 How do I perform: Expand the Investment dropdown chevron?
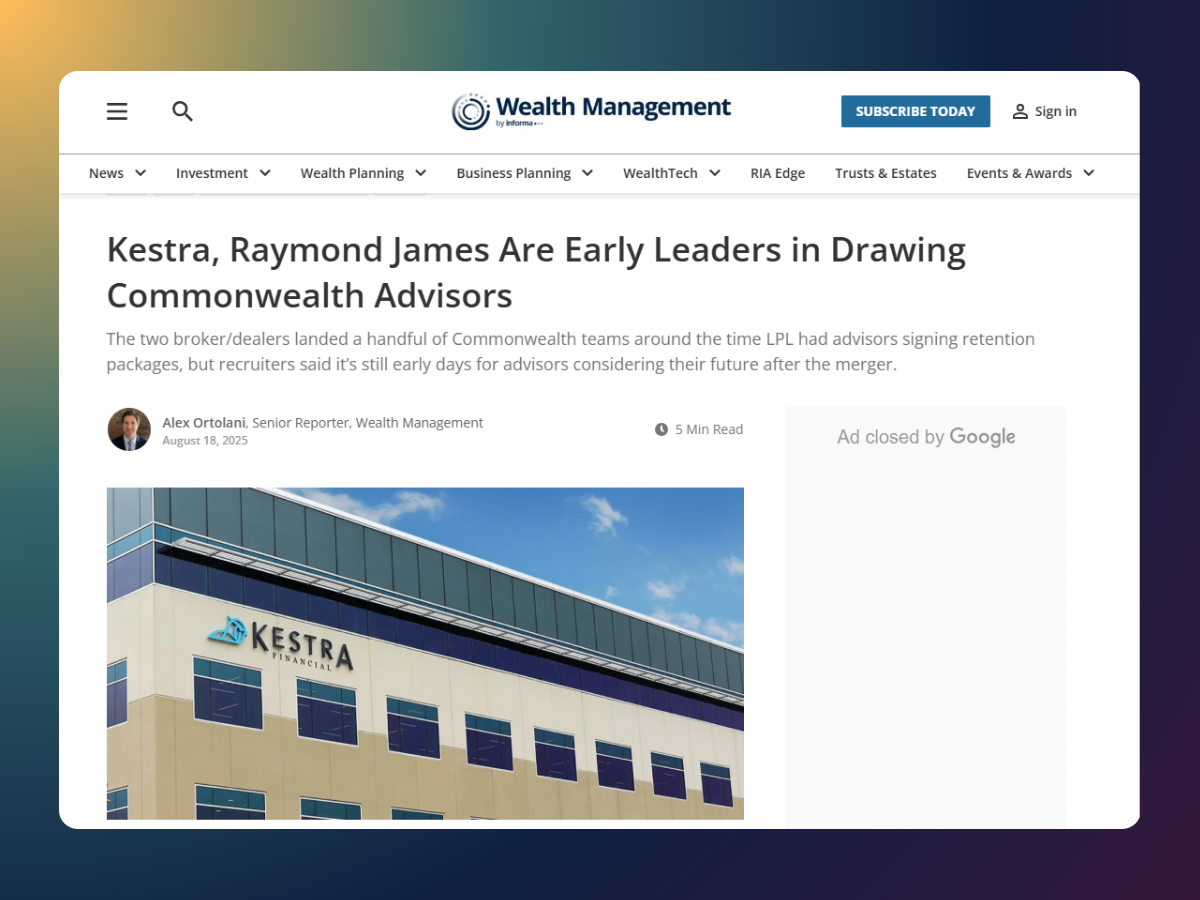coord(265,173)
